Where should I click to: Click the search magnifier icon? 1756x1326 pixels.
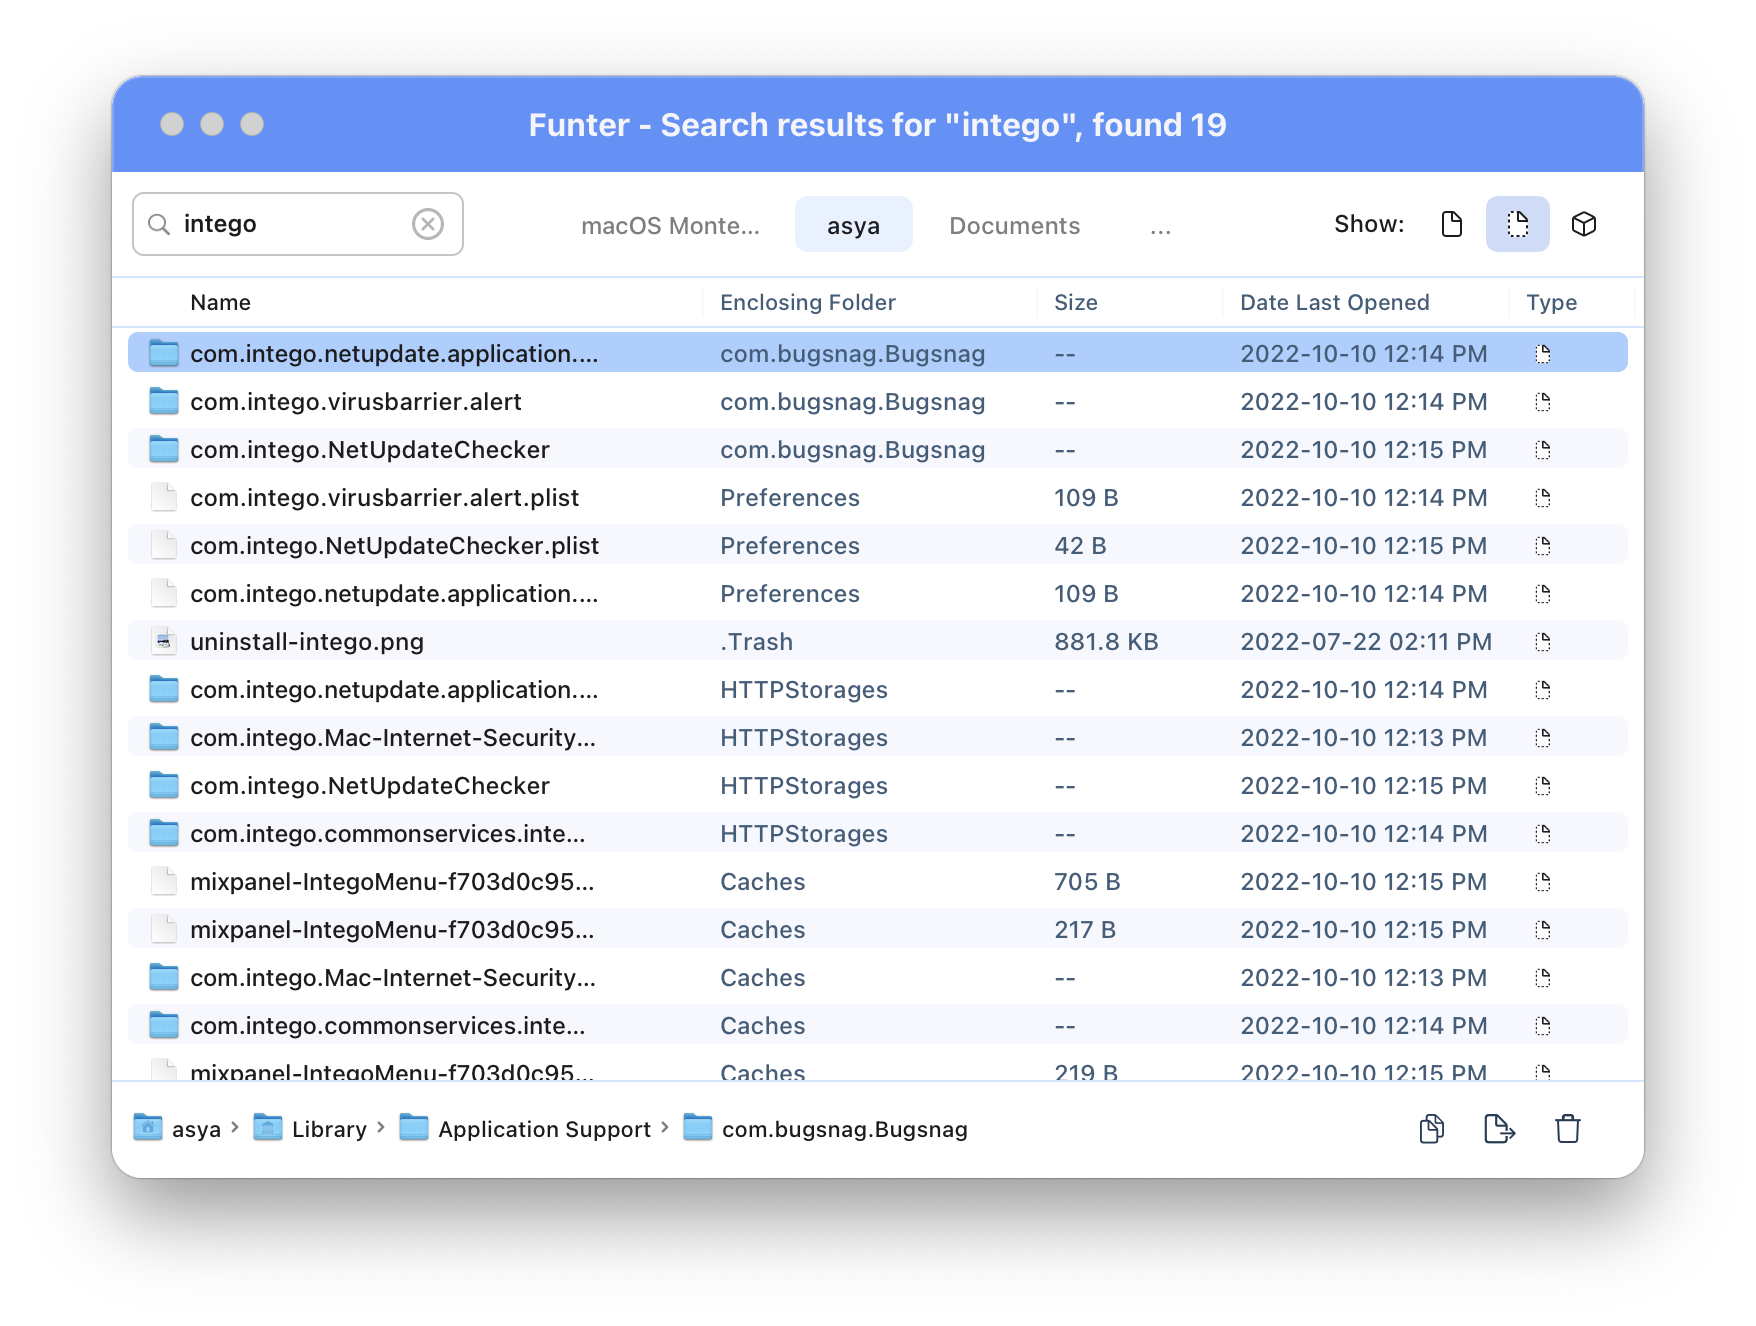pos(159,224)
